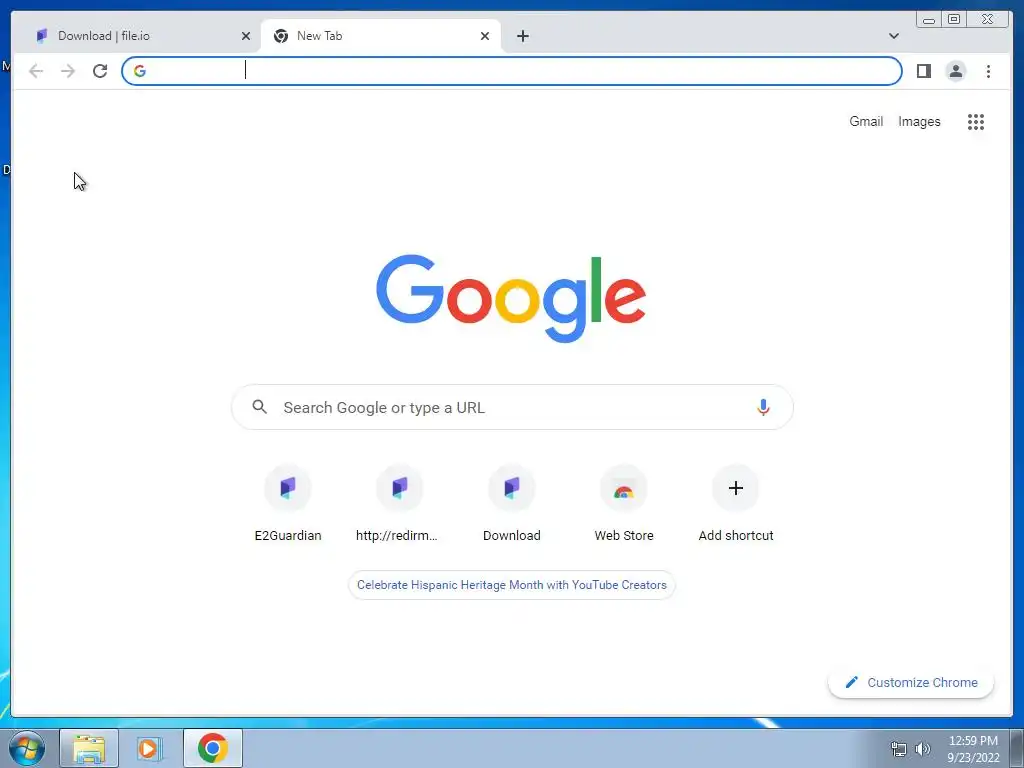
Task: Select the New Tab tab
Action: [x=381, y=36]
